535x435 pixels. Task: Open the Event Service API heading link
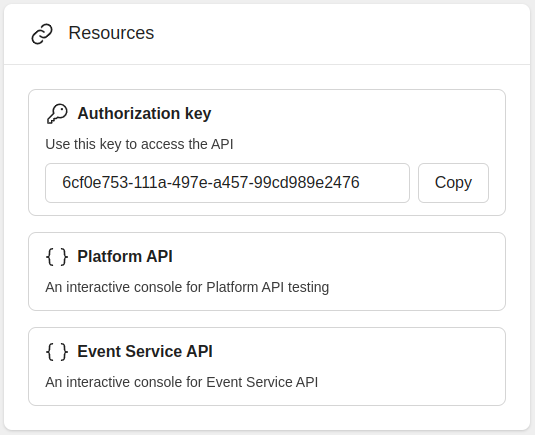coord(145,351)
